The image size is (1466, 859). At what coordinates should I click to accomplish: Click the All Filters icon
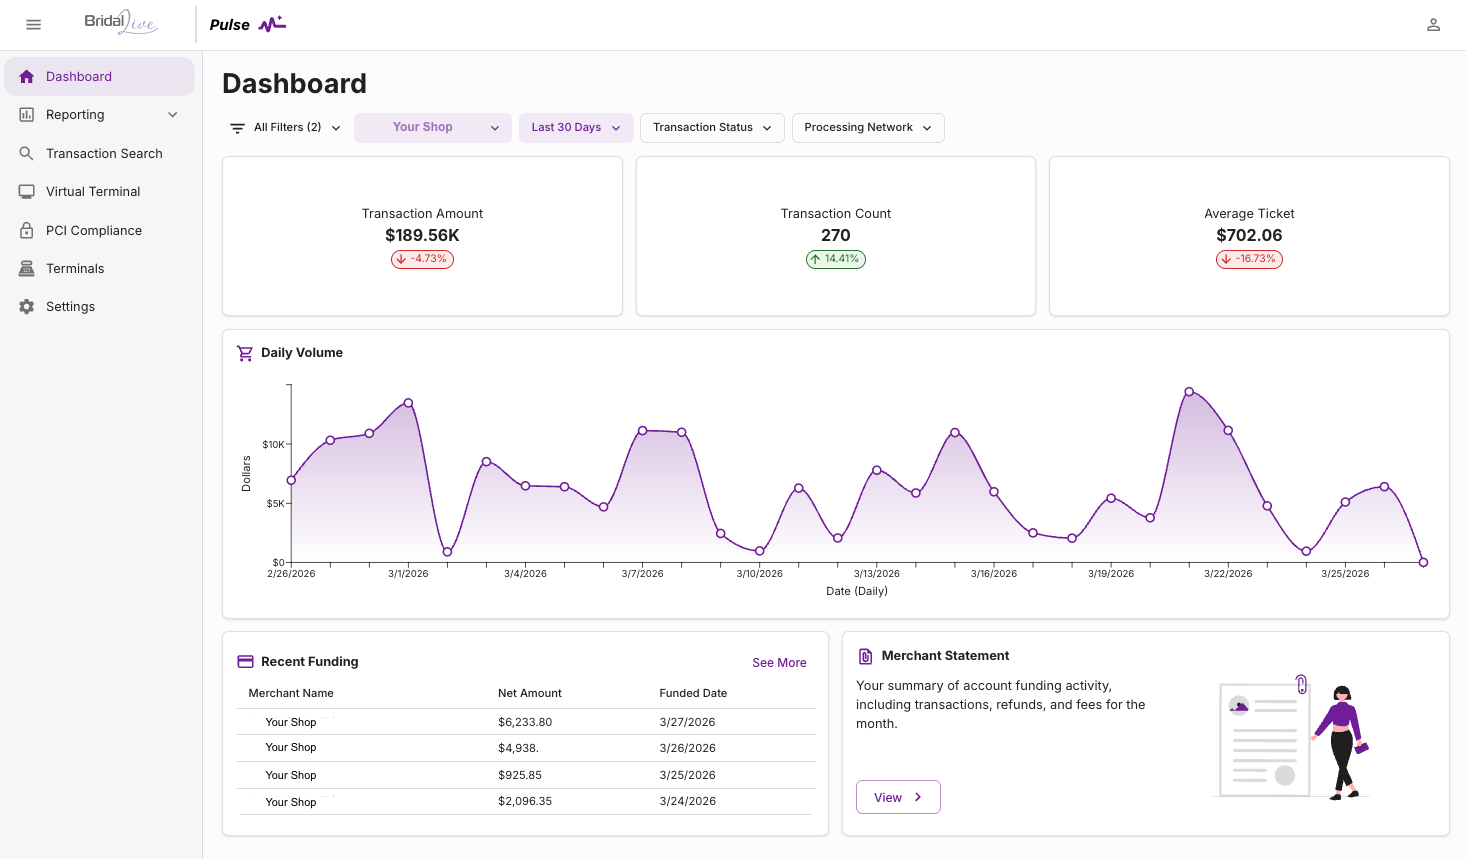coord(238,128)
